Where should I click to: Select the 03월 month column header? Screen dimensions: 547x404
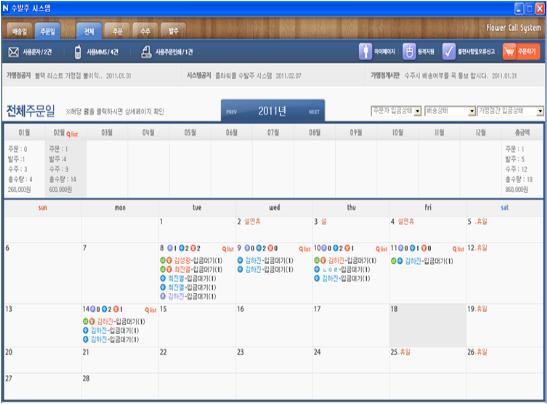[107, 133]
